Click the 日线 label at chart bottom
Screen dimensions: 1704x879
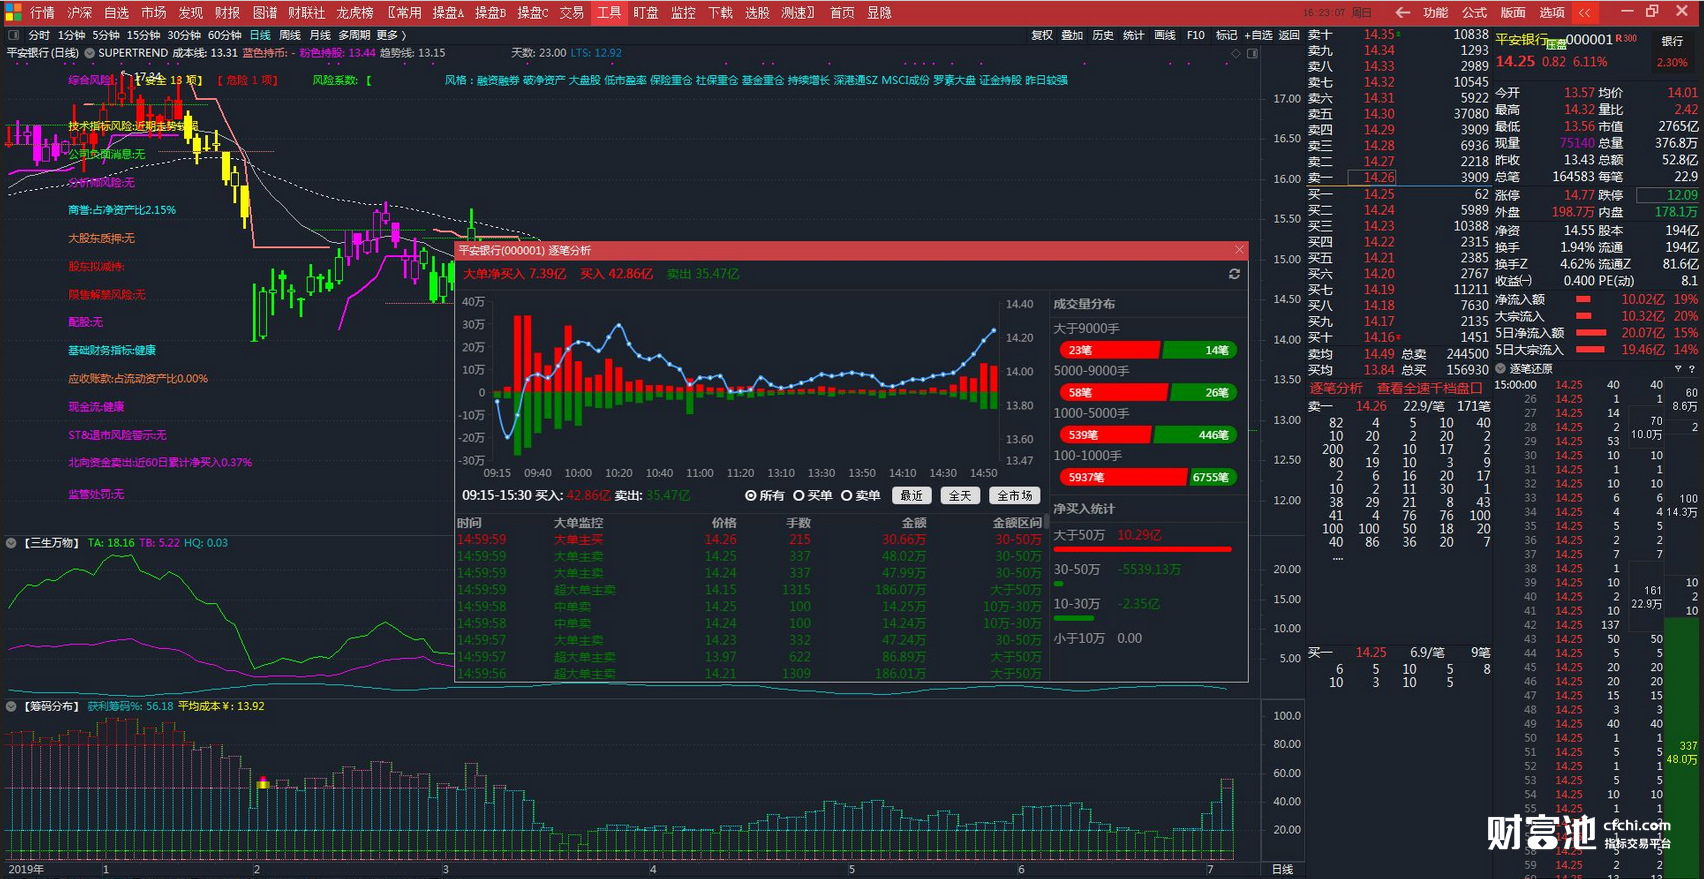[x=1281, y=869]
